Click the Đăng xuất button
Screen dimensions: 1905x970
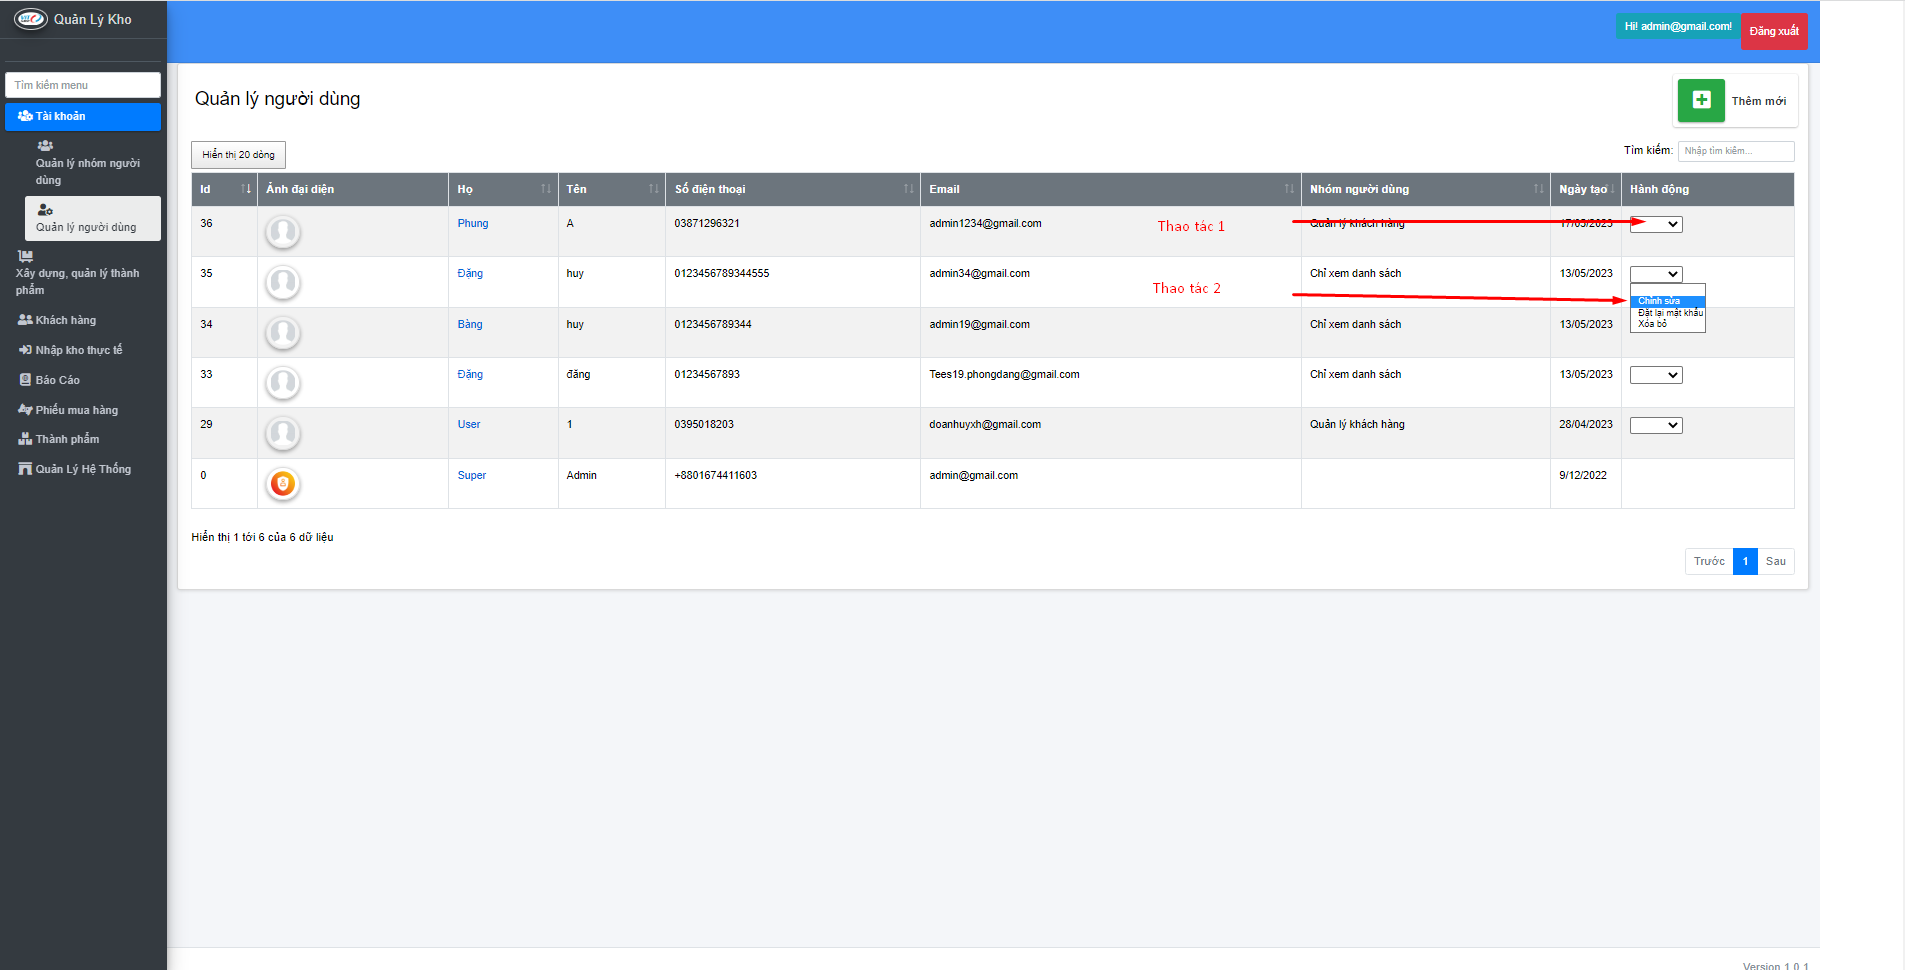point(1774,31)
